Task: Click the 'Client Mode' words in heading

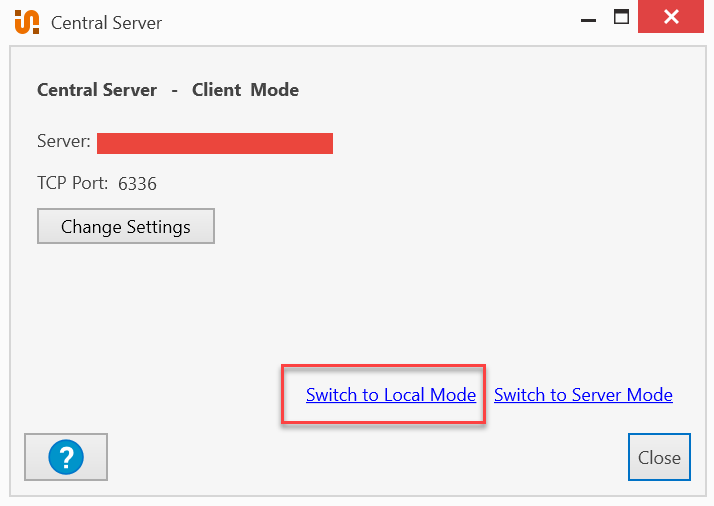Action: (x=246, y=90)
